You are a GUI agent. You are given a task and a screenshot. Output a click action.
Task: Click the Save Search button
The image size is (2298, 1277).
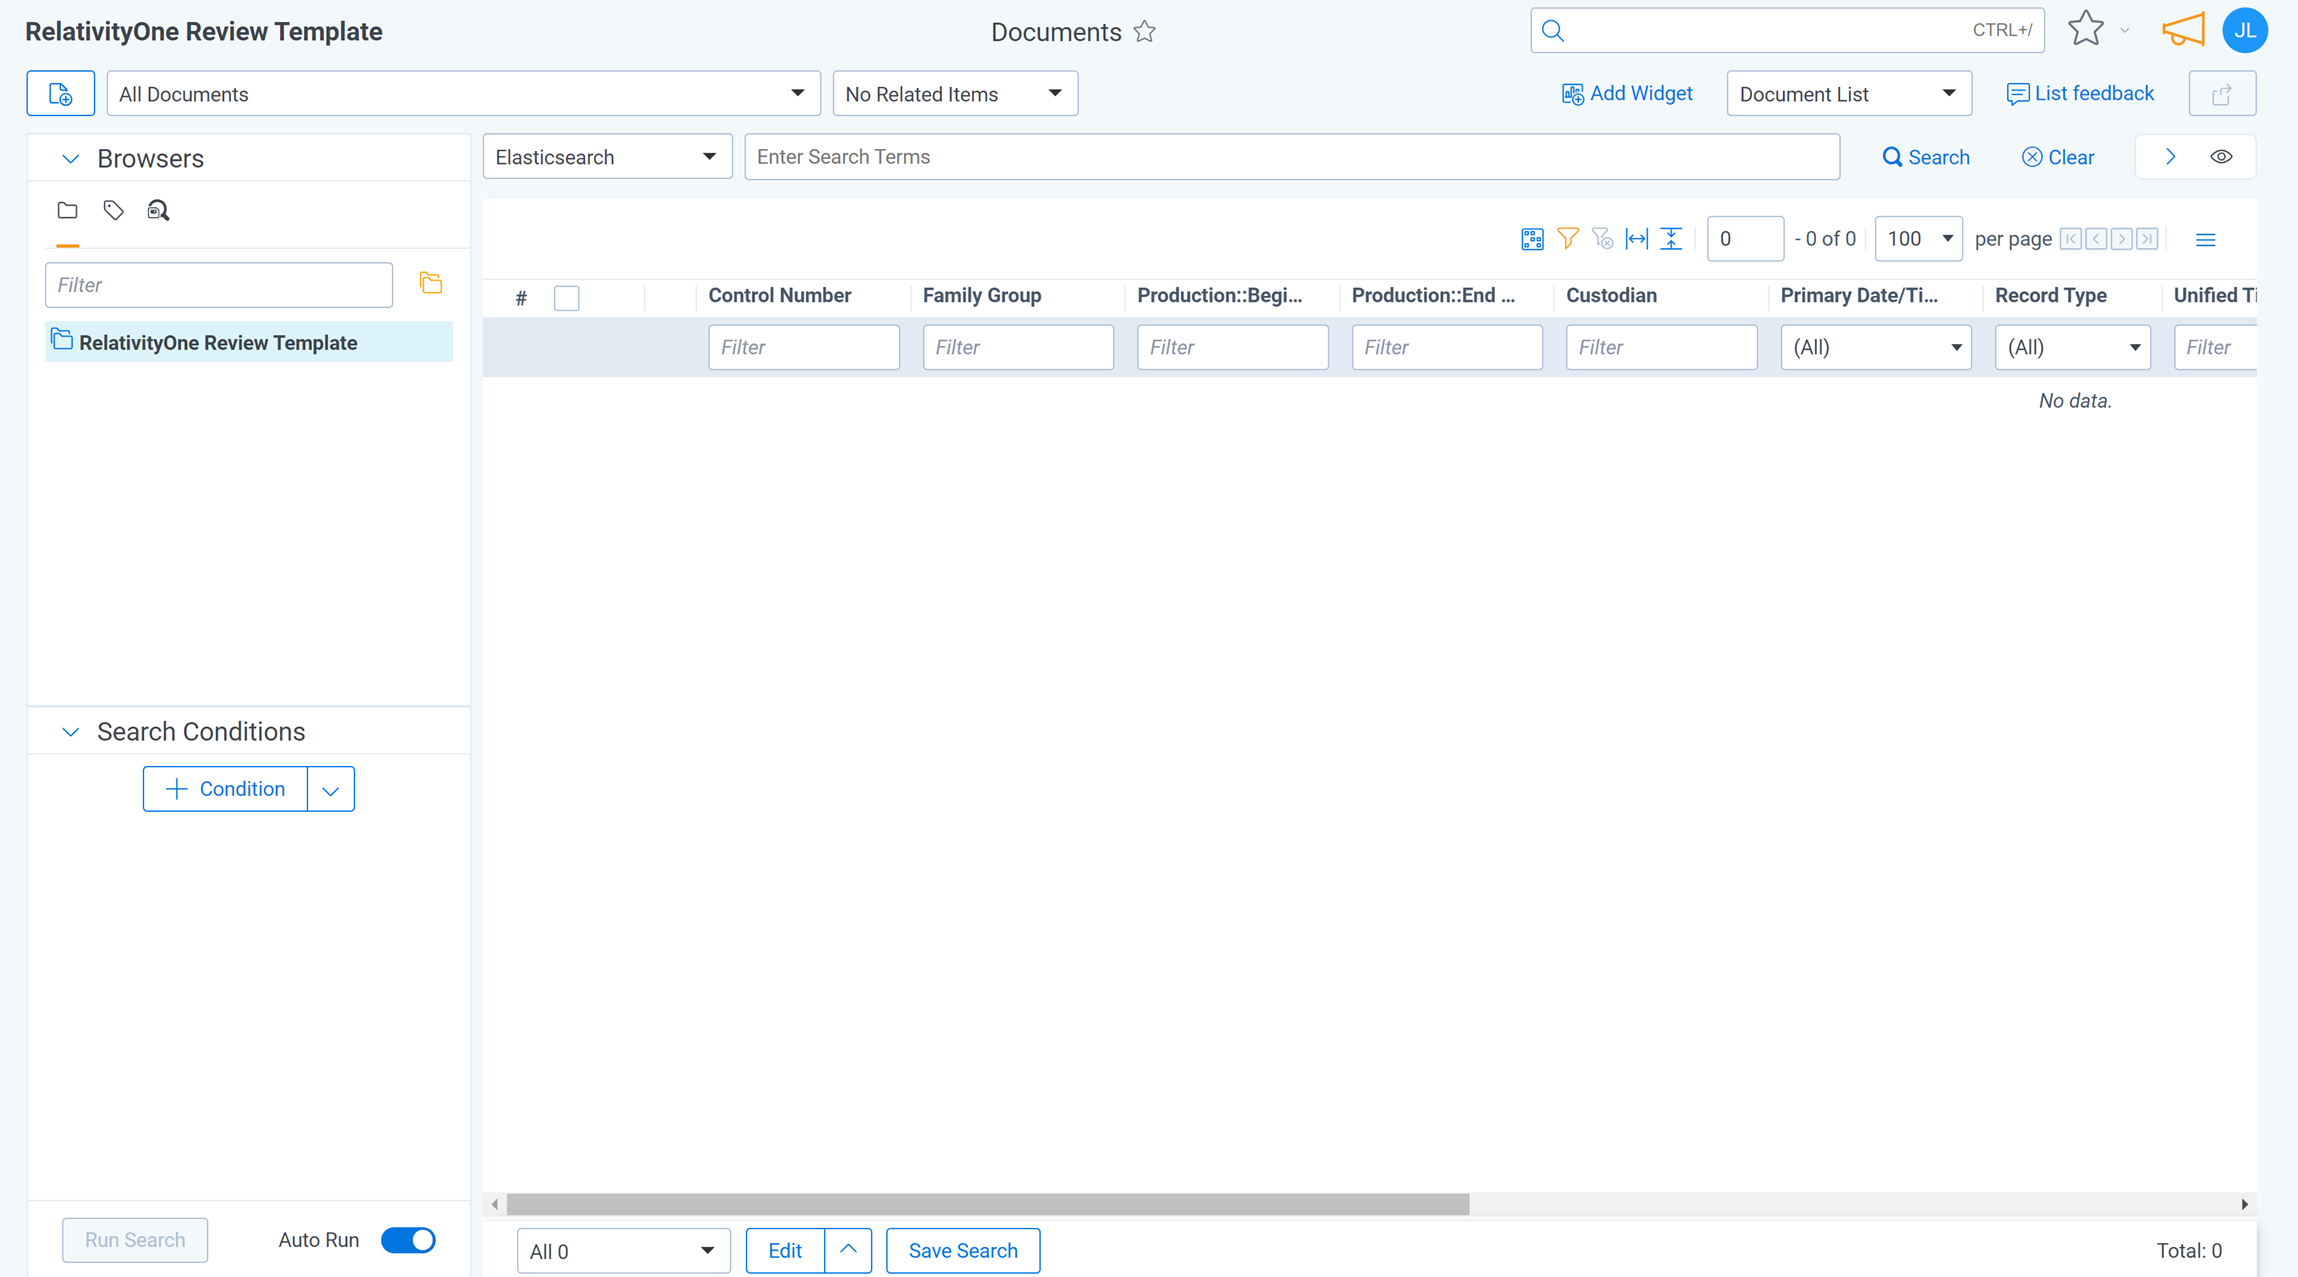tap(963, 1250)
